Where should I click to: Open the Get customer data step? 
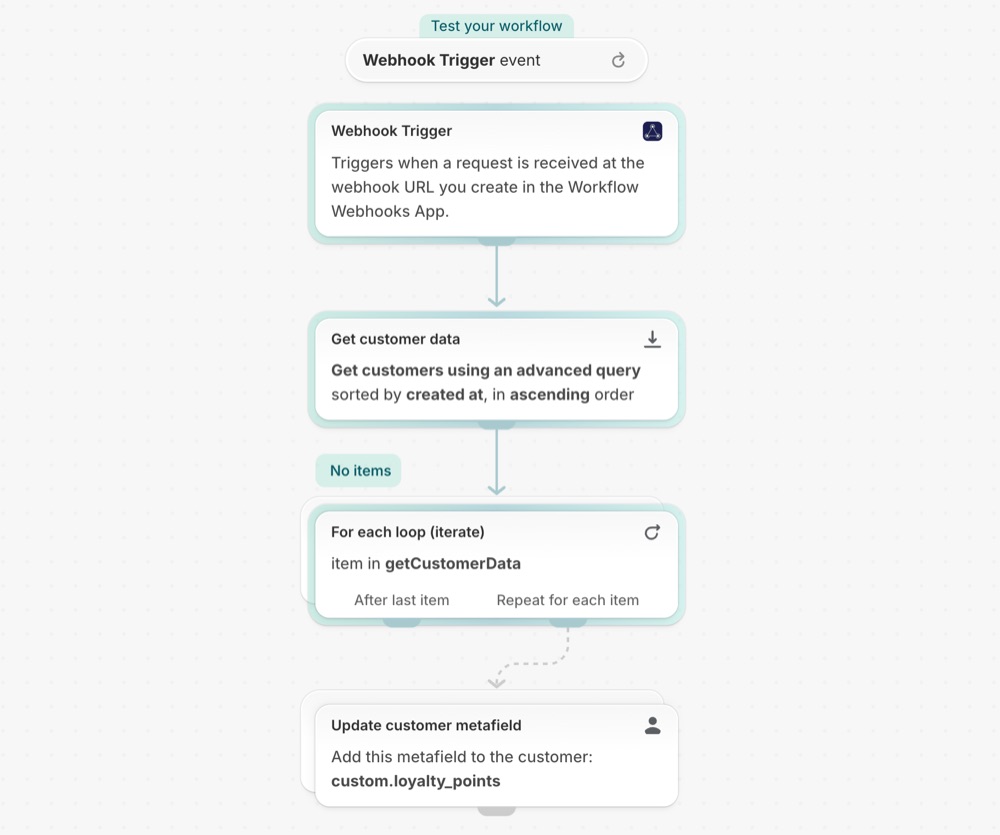click(496, 369)
